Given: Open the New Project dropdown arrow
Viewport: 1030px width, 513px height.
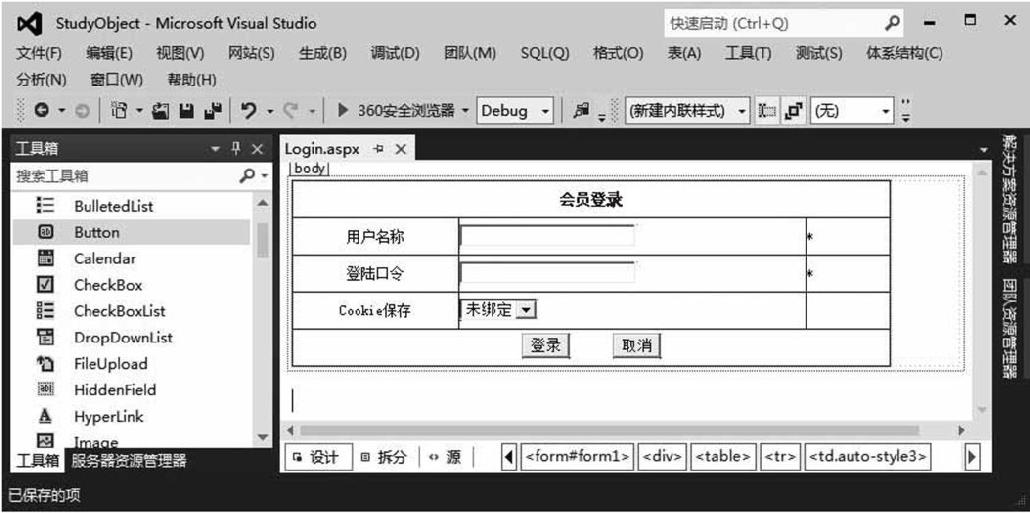Looking at the screenshot, I should 139,111.
